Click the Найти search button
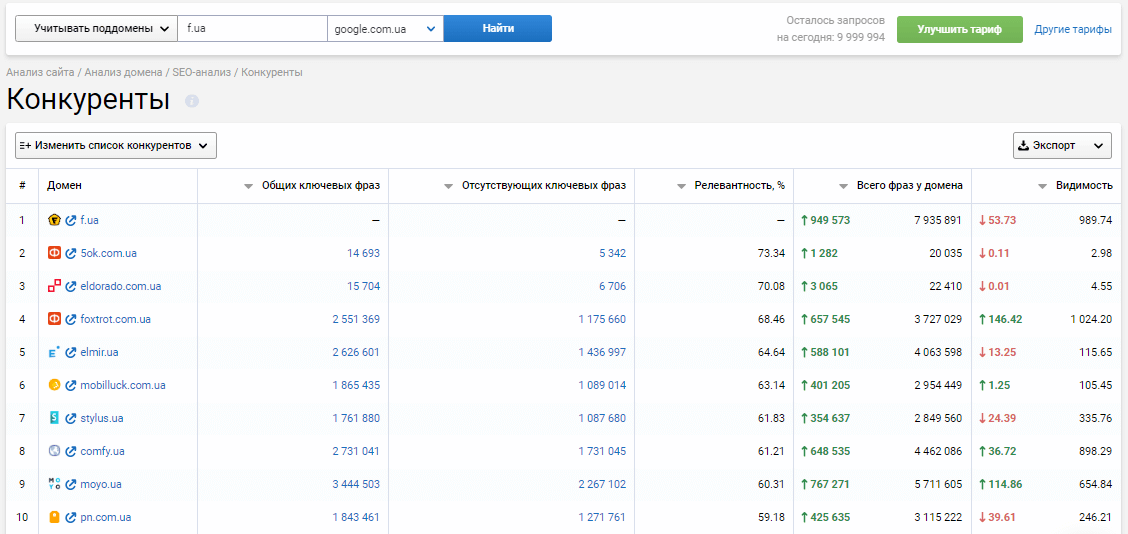1128x534 pixels. [x=498, y=29]
